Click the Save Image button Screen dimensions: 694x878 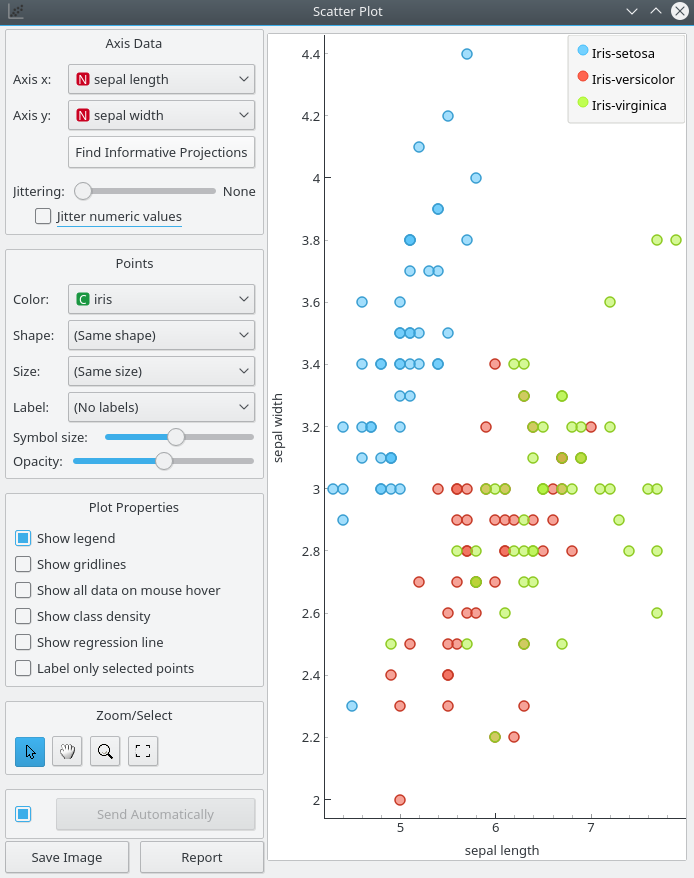pyautogui.click(x=67, y=857)
